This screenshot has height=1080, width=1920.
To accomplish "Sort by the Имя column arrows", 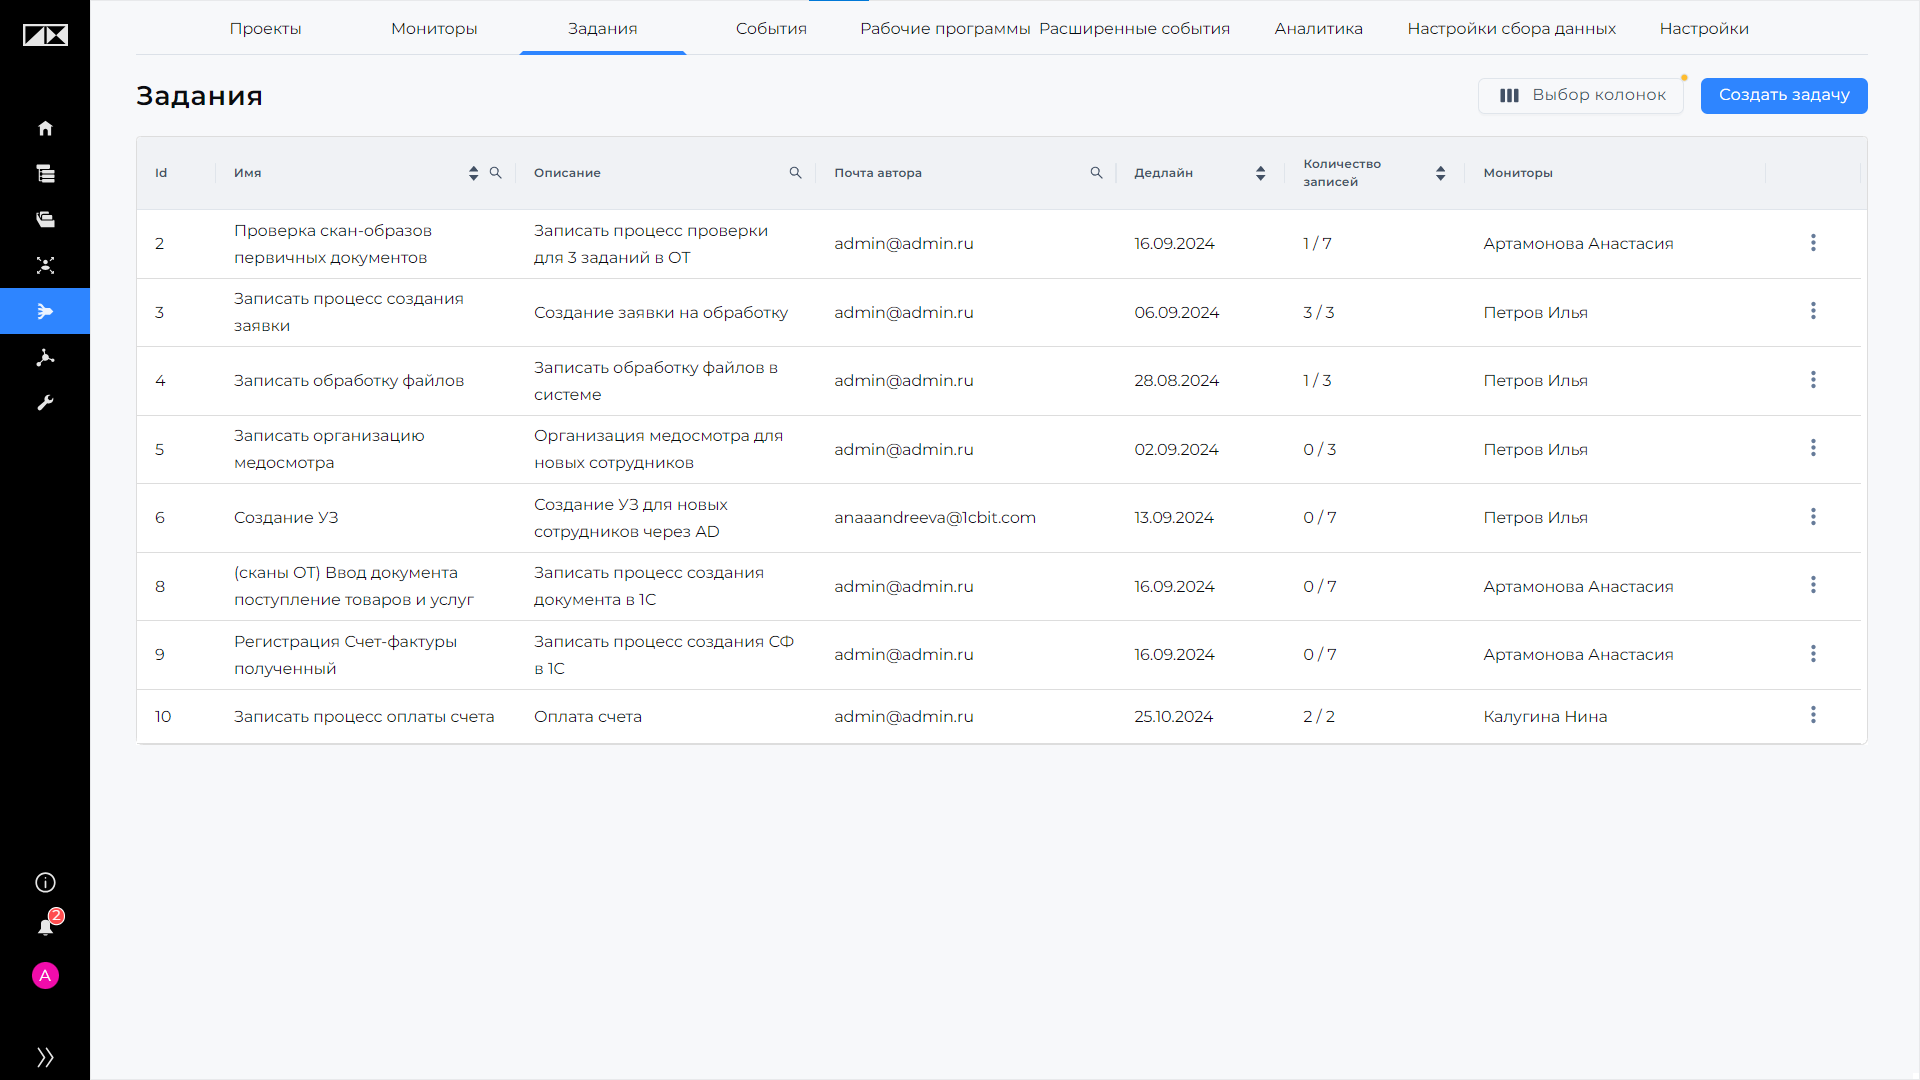I will click(x=473, y=173).
